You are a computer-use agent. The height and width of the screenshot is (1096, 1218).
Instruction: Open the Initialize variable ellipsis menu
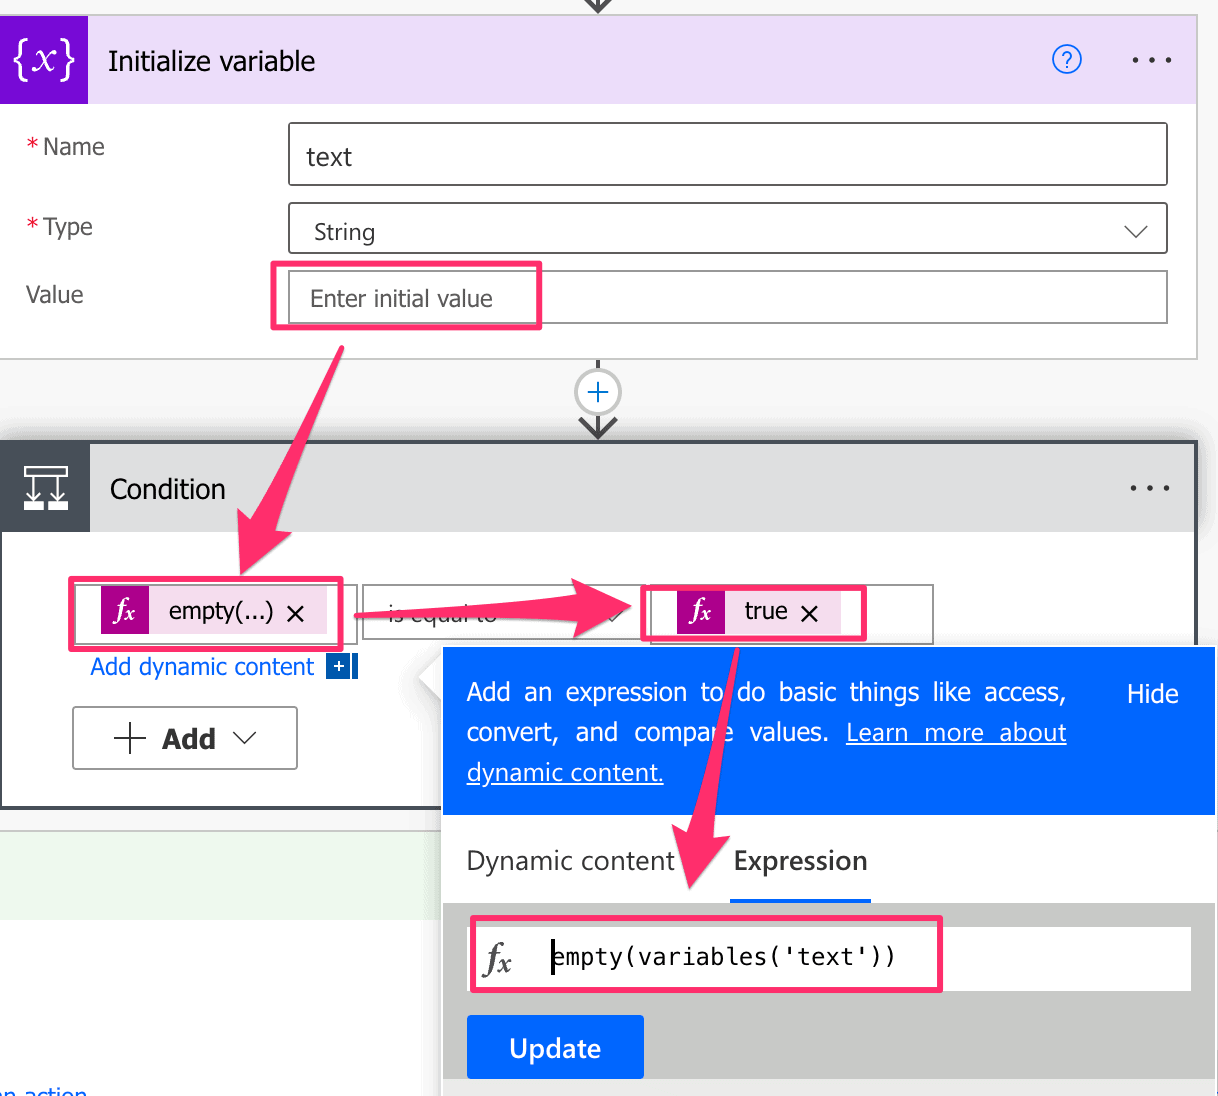click(x=1151, y=60)
